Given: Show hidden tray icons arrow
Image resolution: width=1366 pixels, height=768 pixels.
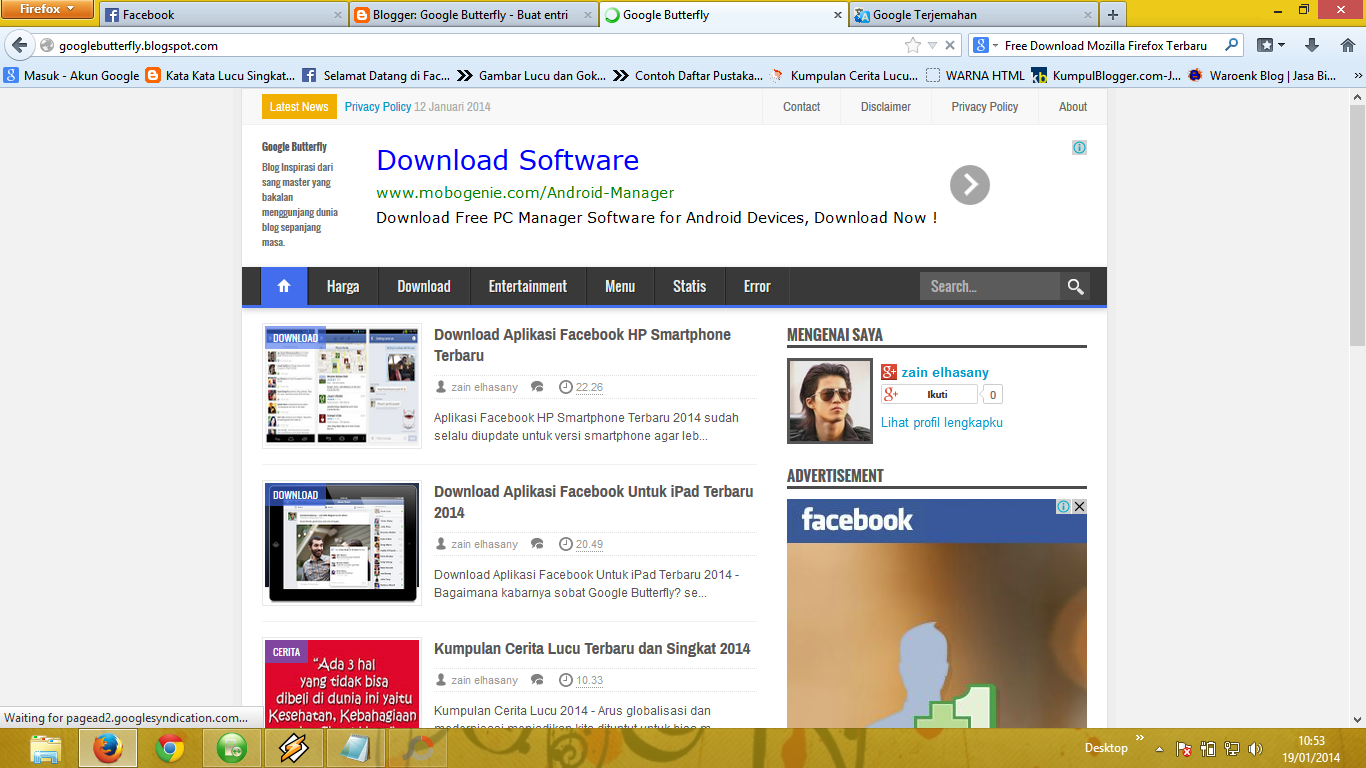Looking at the screenshot, I should (x=1159, y=748).
